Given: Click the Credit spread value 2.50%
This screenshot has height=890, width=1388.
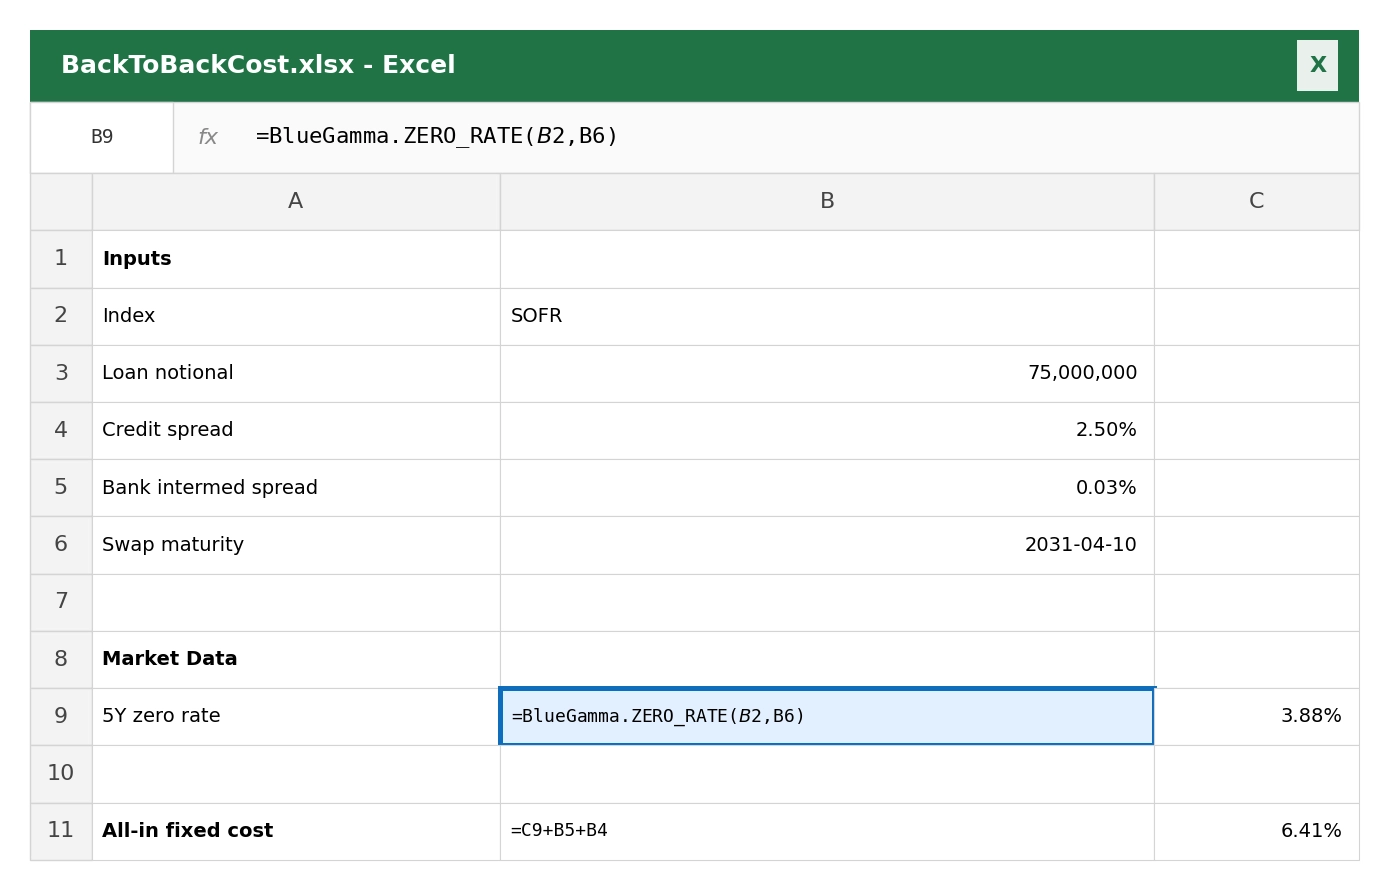Looking at the screenshot, I should [826, 430].
